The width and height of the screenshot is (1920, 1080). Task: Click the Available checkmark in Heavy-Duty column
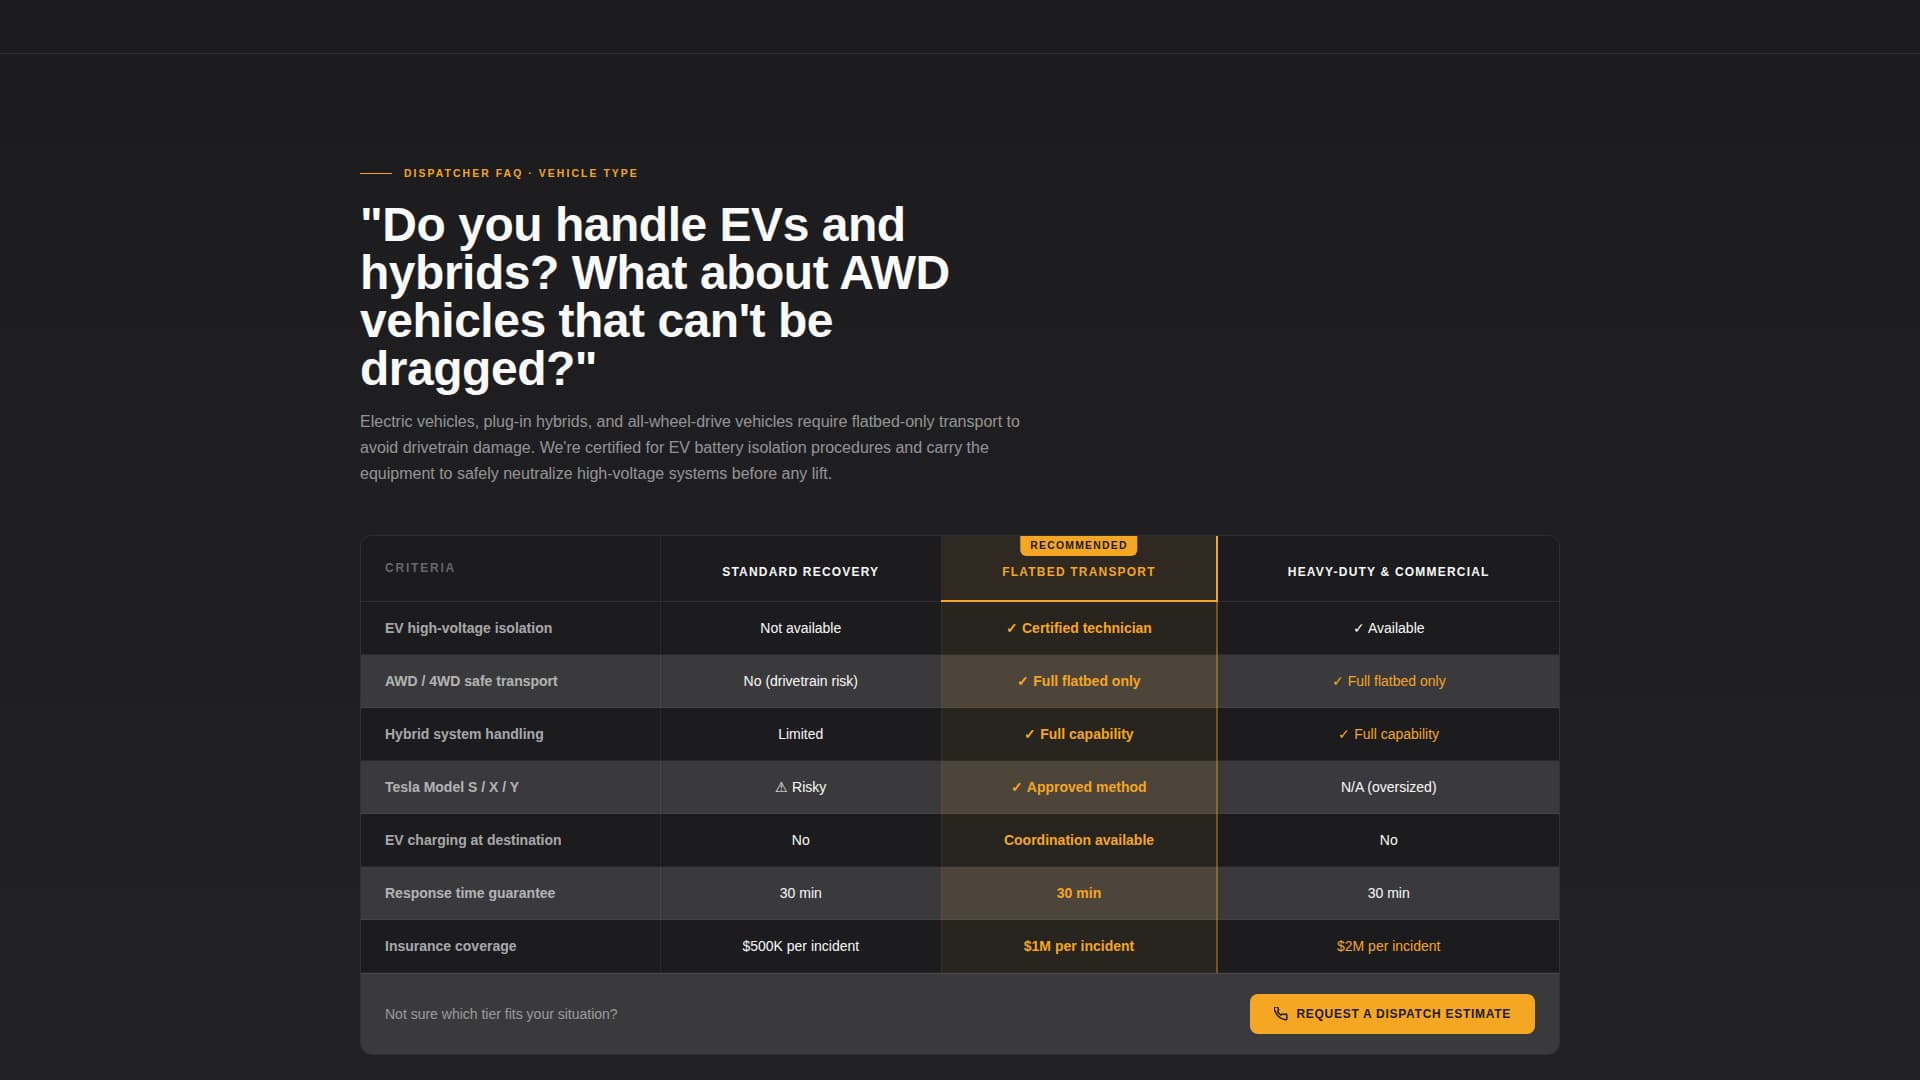pyautogui.click(x=1388, y=628)
